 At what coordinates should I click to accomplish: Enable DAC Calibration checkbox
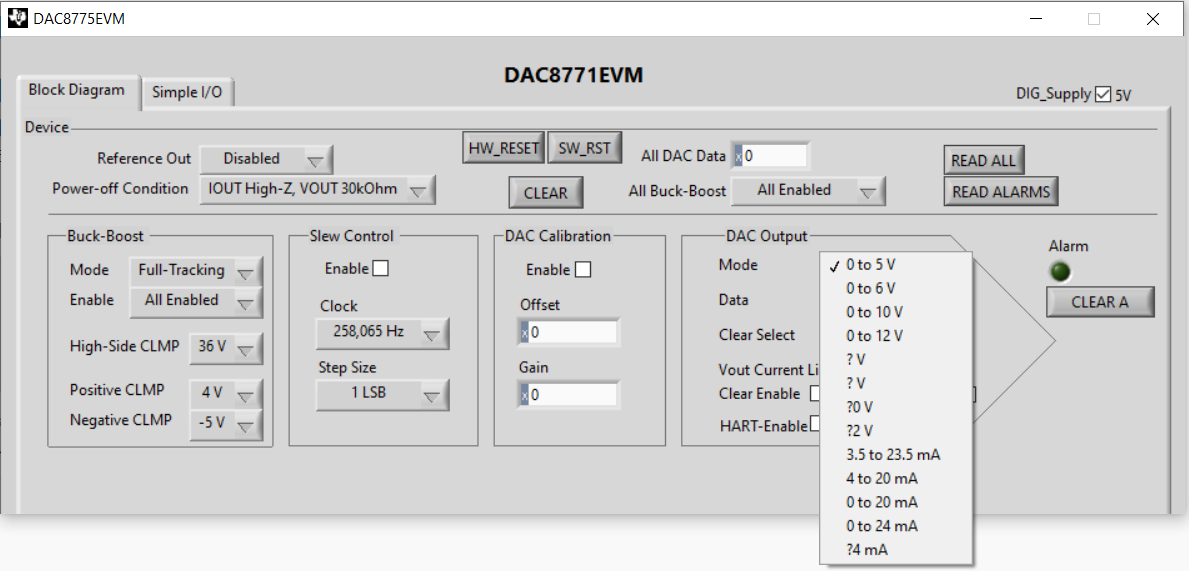[583, 269]
